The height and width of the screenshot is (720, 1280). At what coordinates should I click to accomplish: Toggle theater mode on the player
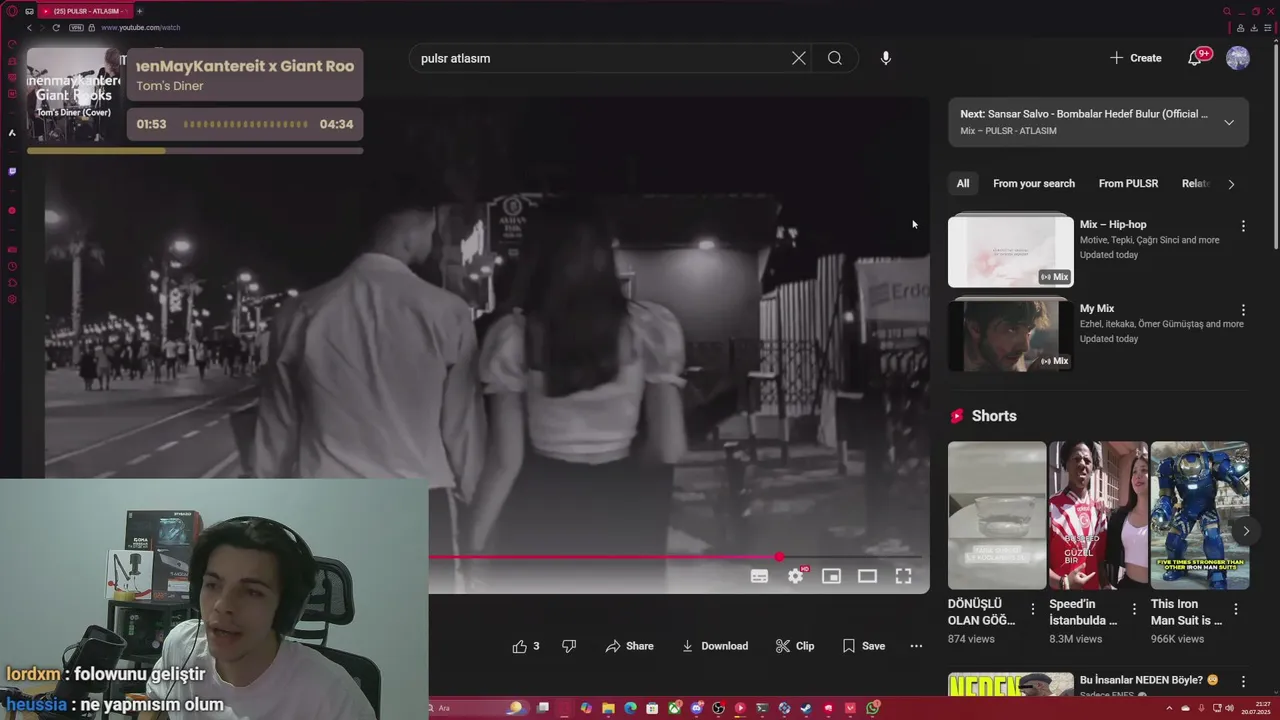[867, 576]
